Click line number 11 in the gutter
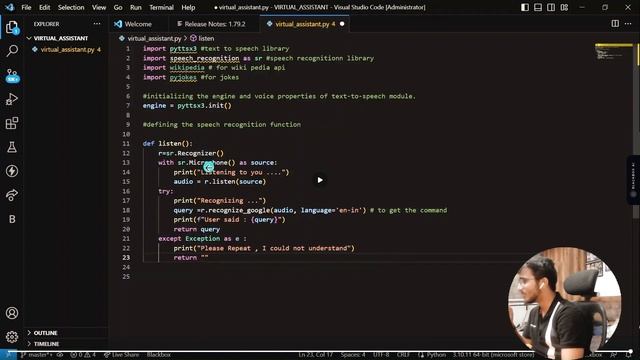This screenshot has height=360, width=640. pos(126,144)
